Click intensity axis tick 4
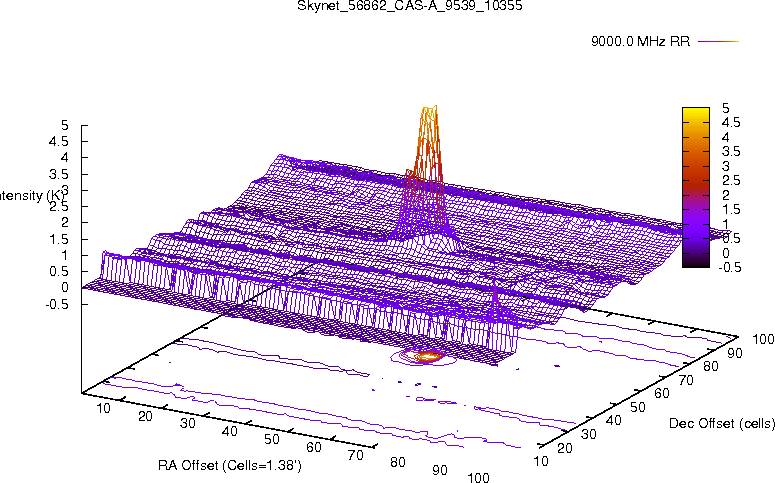The width and height of the screenshot is (775, 483). click(64, 158)
